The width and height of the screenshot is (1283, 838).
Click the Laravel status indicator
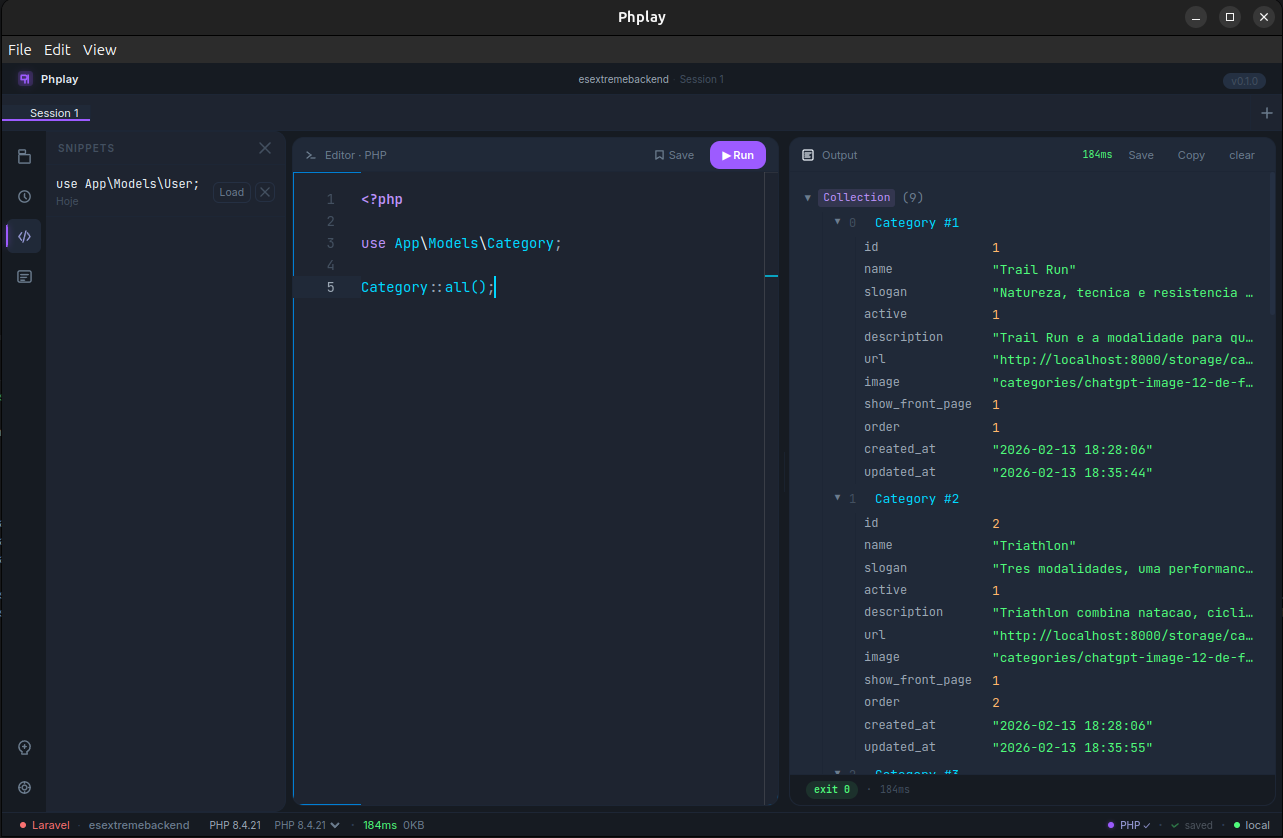45,825
